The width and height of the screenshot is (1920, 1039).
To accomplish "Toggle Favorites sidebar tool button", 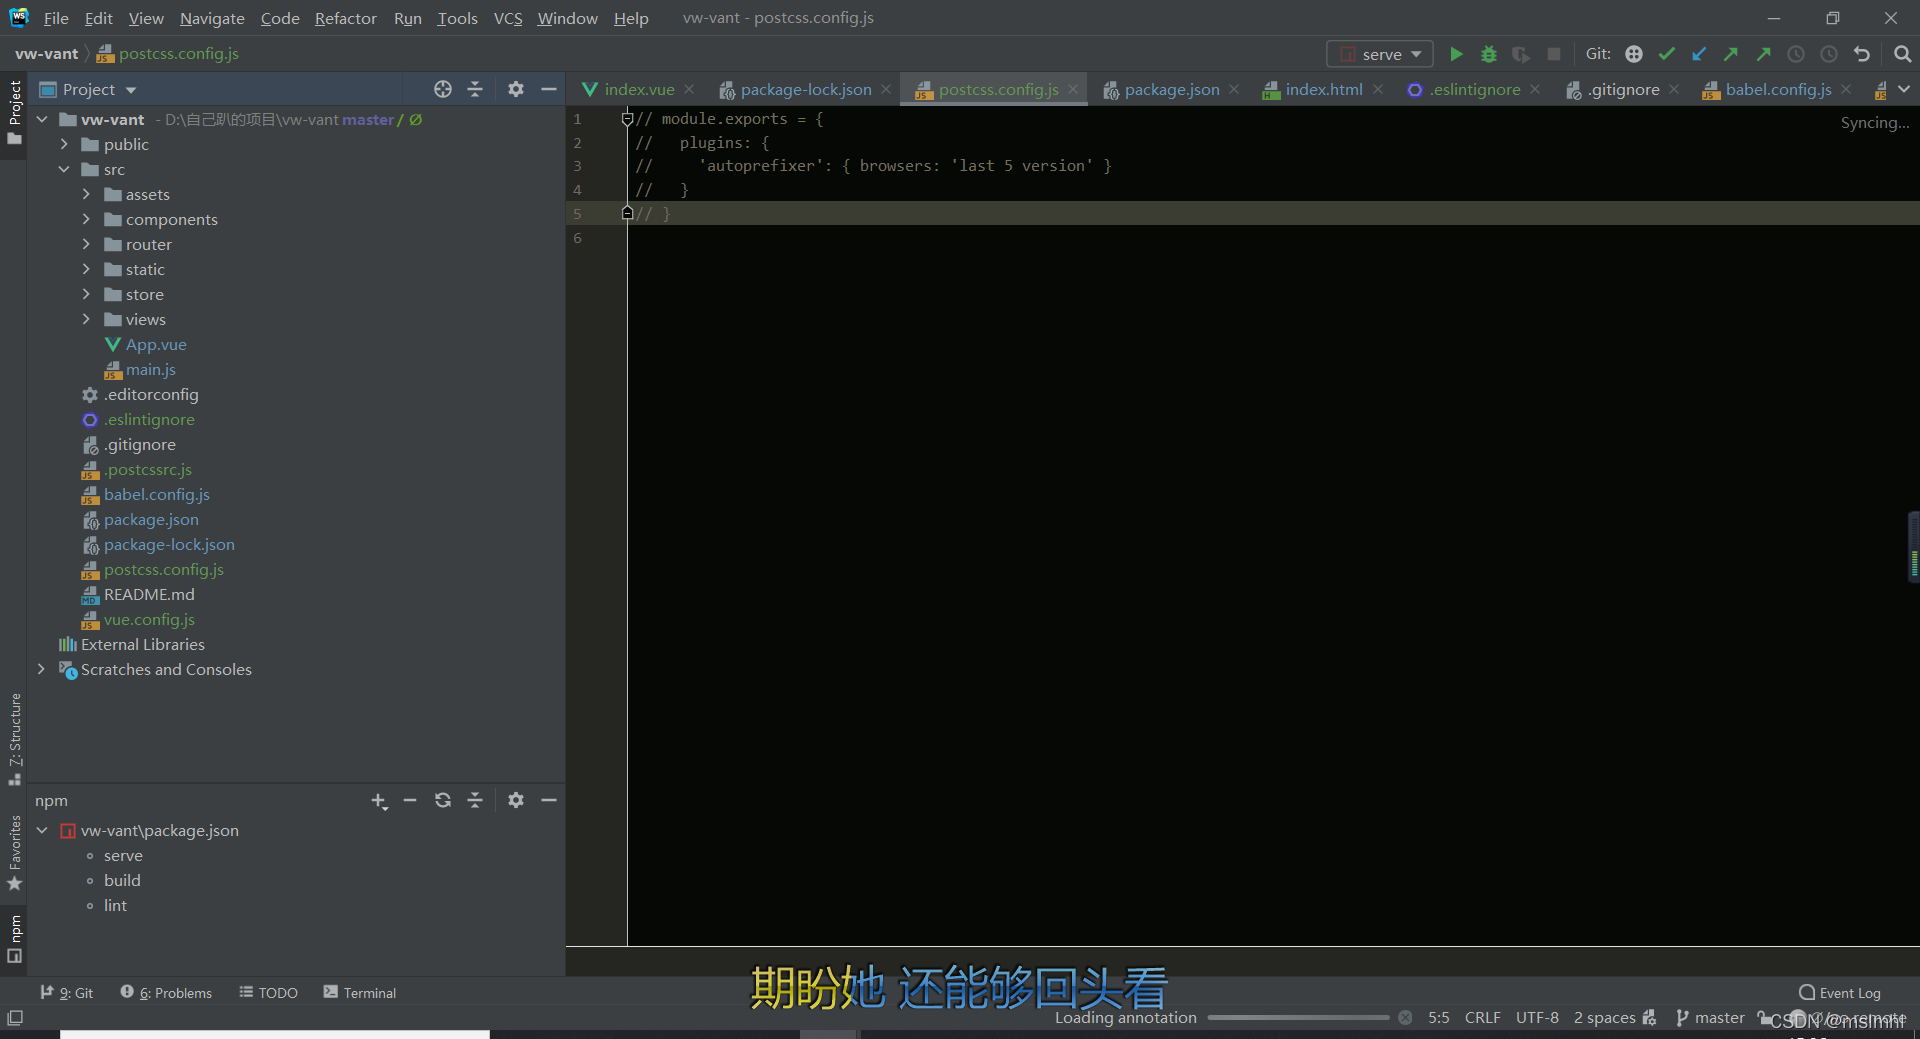I will pos(14,853).
